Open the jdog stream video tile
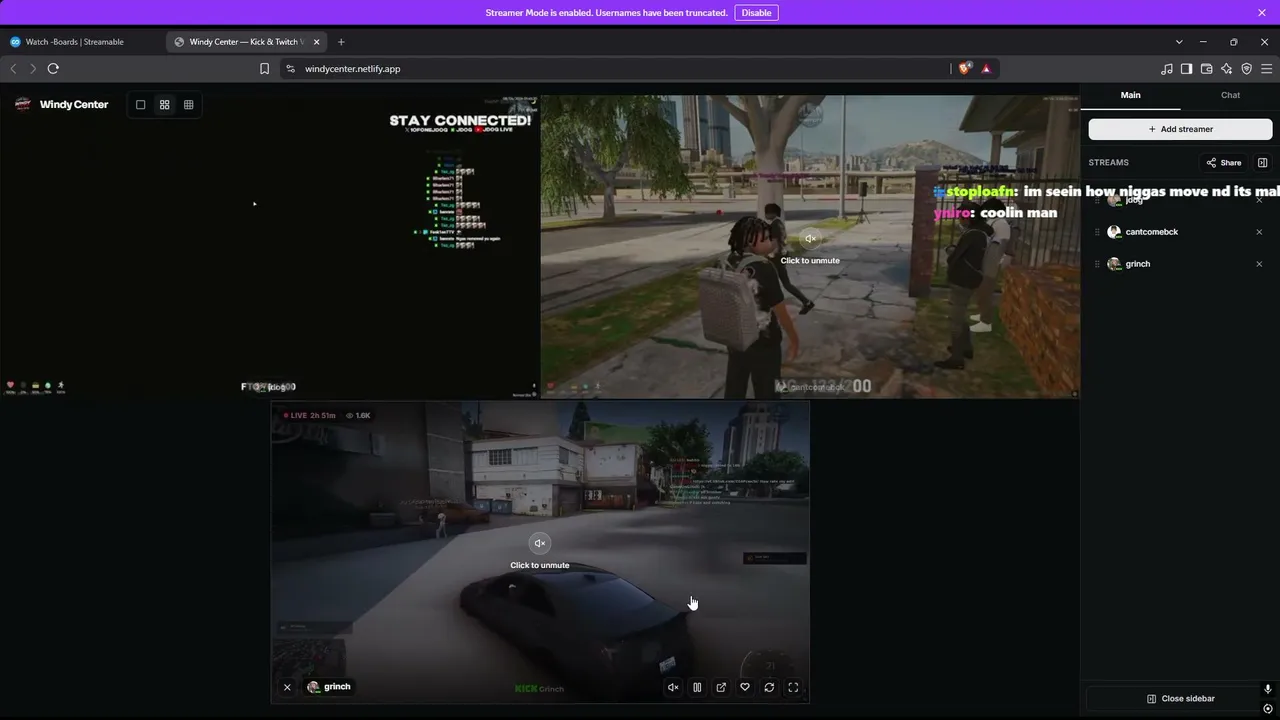Viewport: 1280px width, 720px height. click(270, 247)
